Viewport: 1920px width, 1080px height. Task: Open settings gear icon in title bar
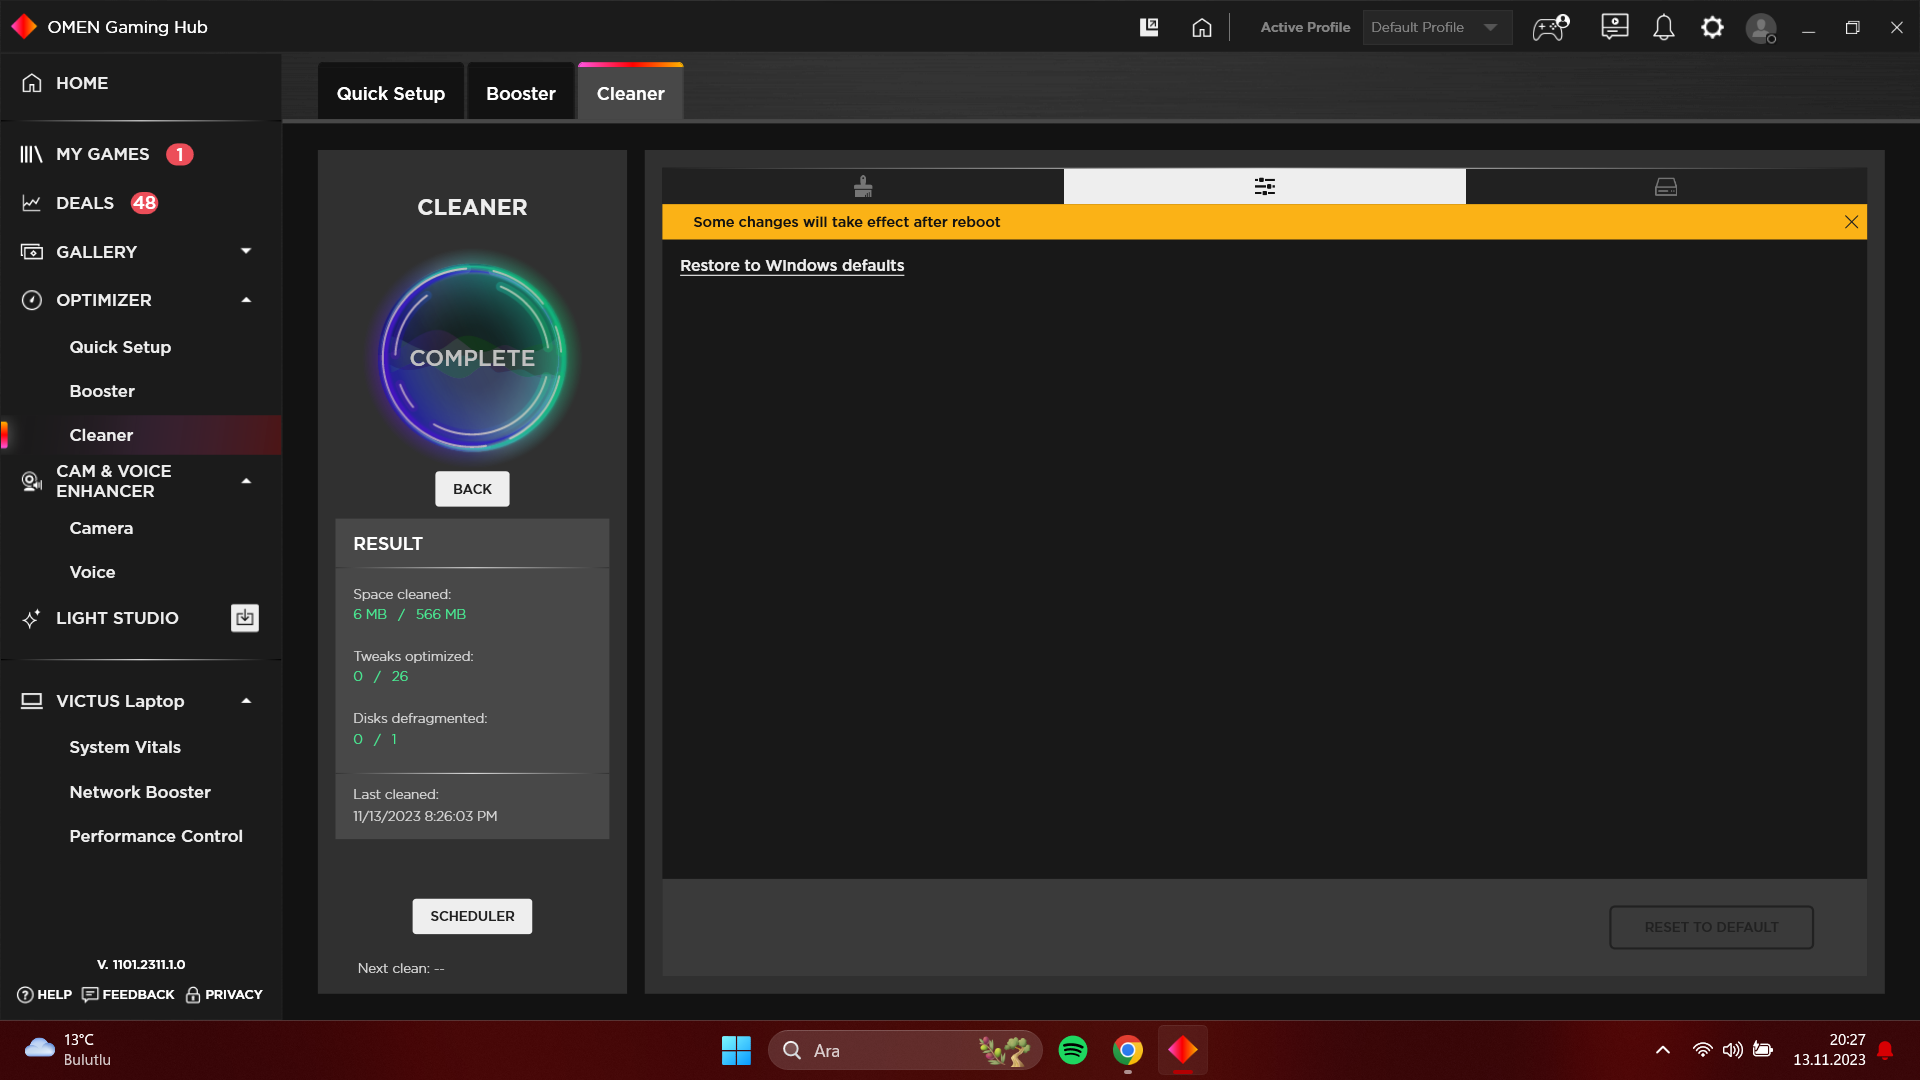[1712, 28]
